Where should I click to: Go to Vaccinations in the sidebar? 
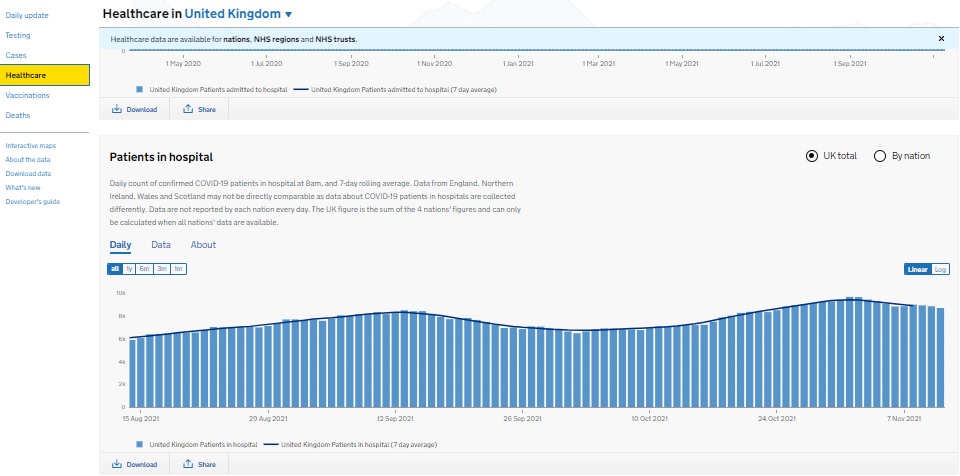click(x=27, y=95)
